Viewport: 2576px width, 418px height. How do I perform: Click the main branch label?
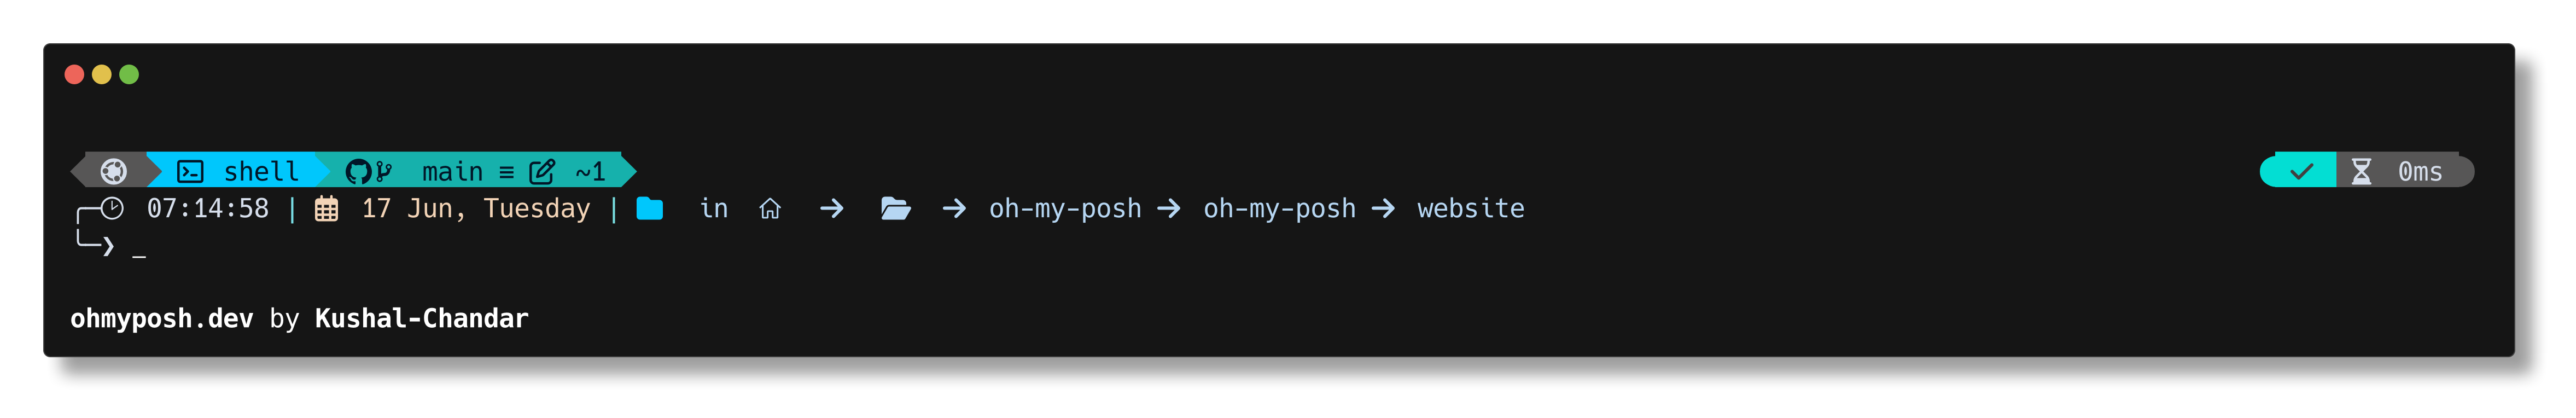click(x=452, y=172)
